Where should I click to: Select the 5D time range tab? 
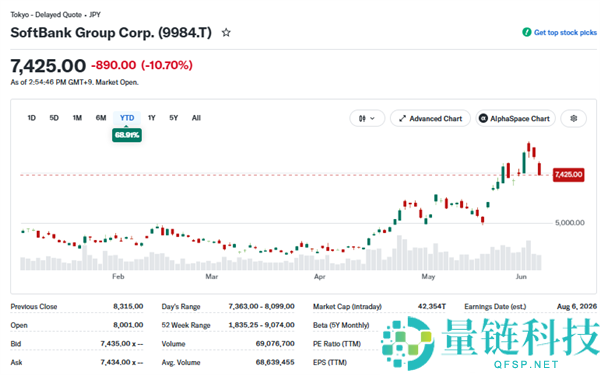[x=54, y=118]
